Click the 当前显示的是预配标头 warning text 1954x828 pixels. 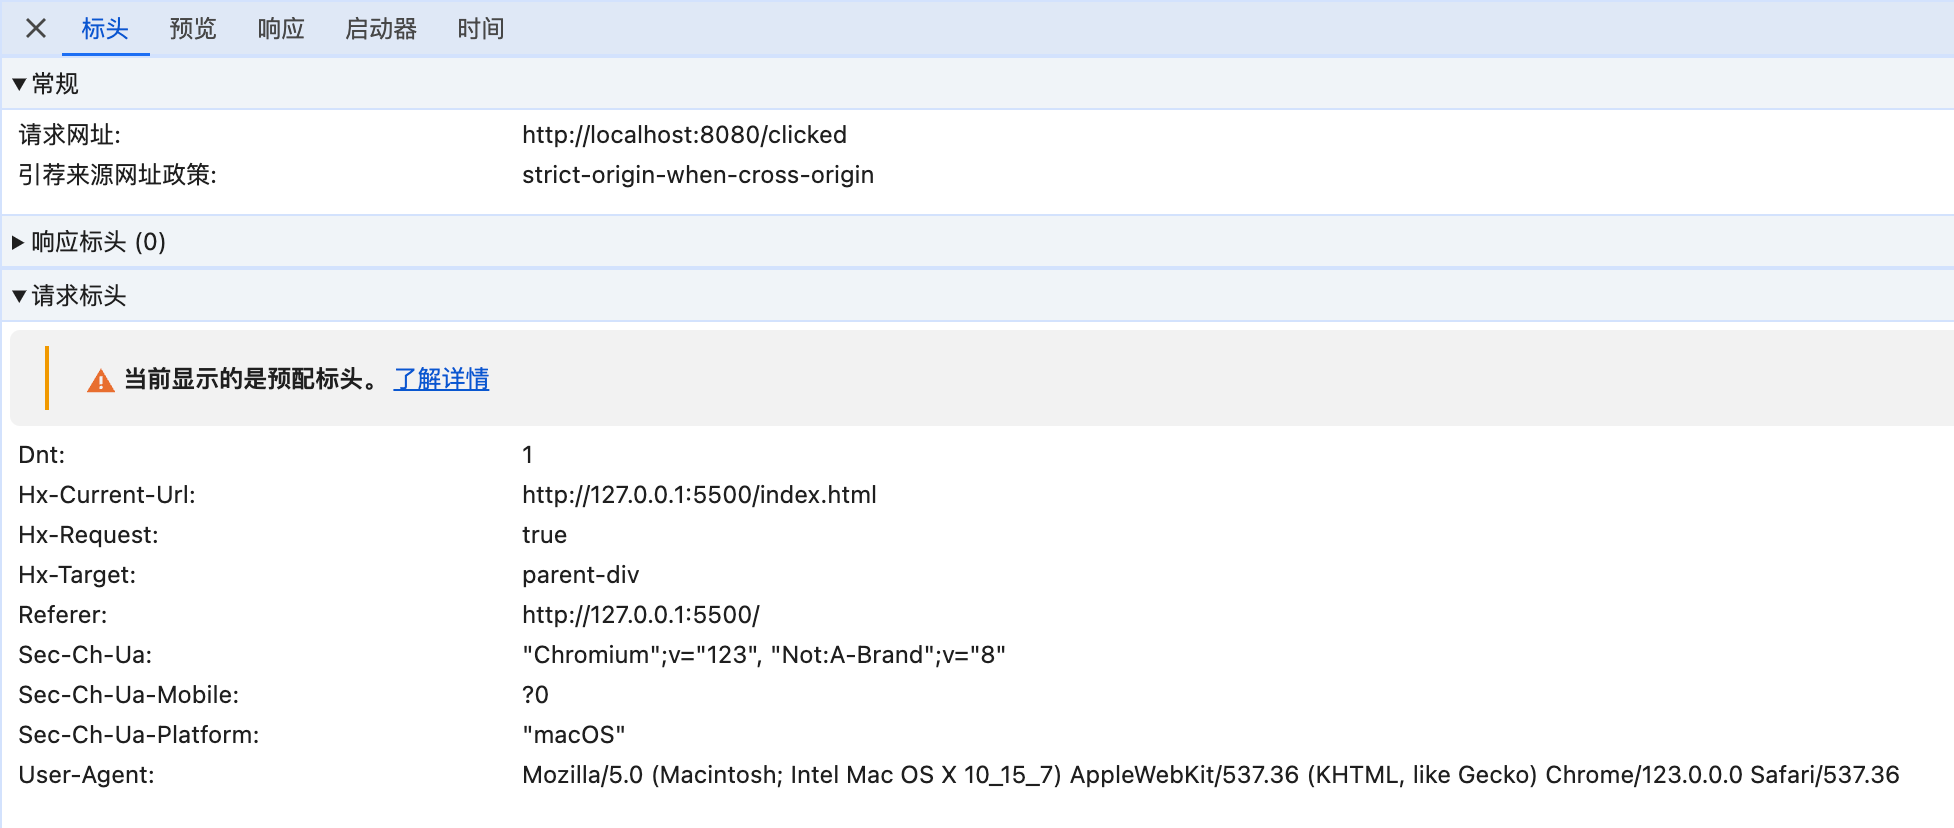click(x=251, y=379)
